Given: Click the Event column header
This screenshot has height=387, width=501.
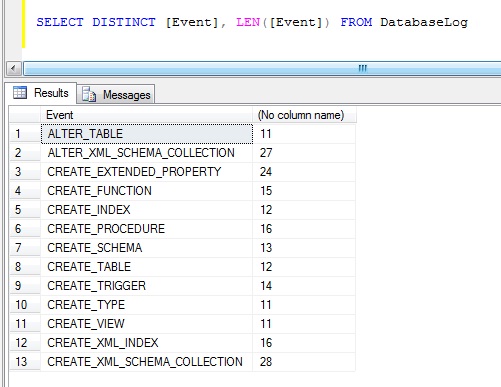Looking at the screenshot, I should 147,115.
